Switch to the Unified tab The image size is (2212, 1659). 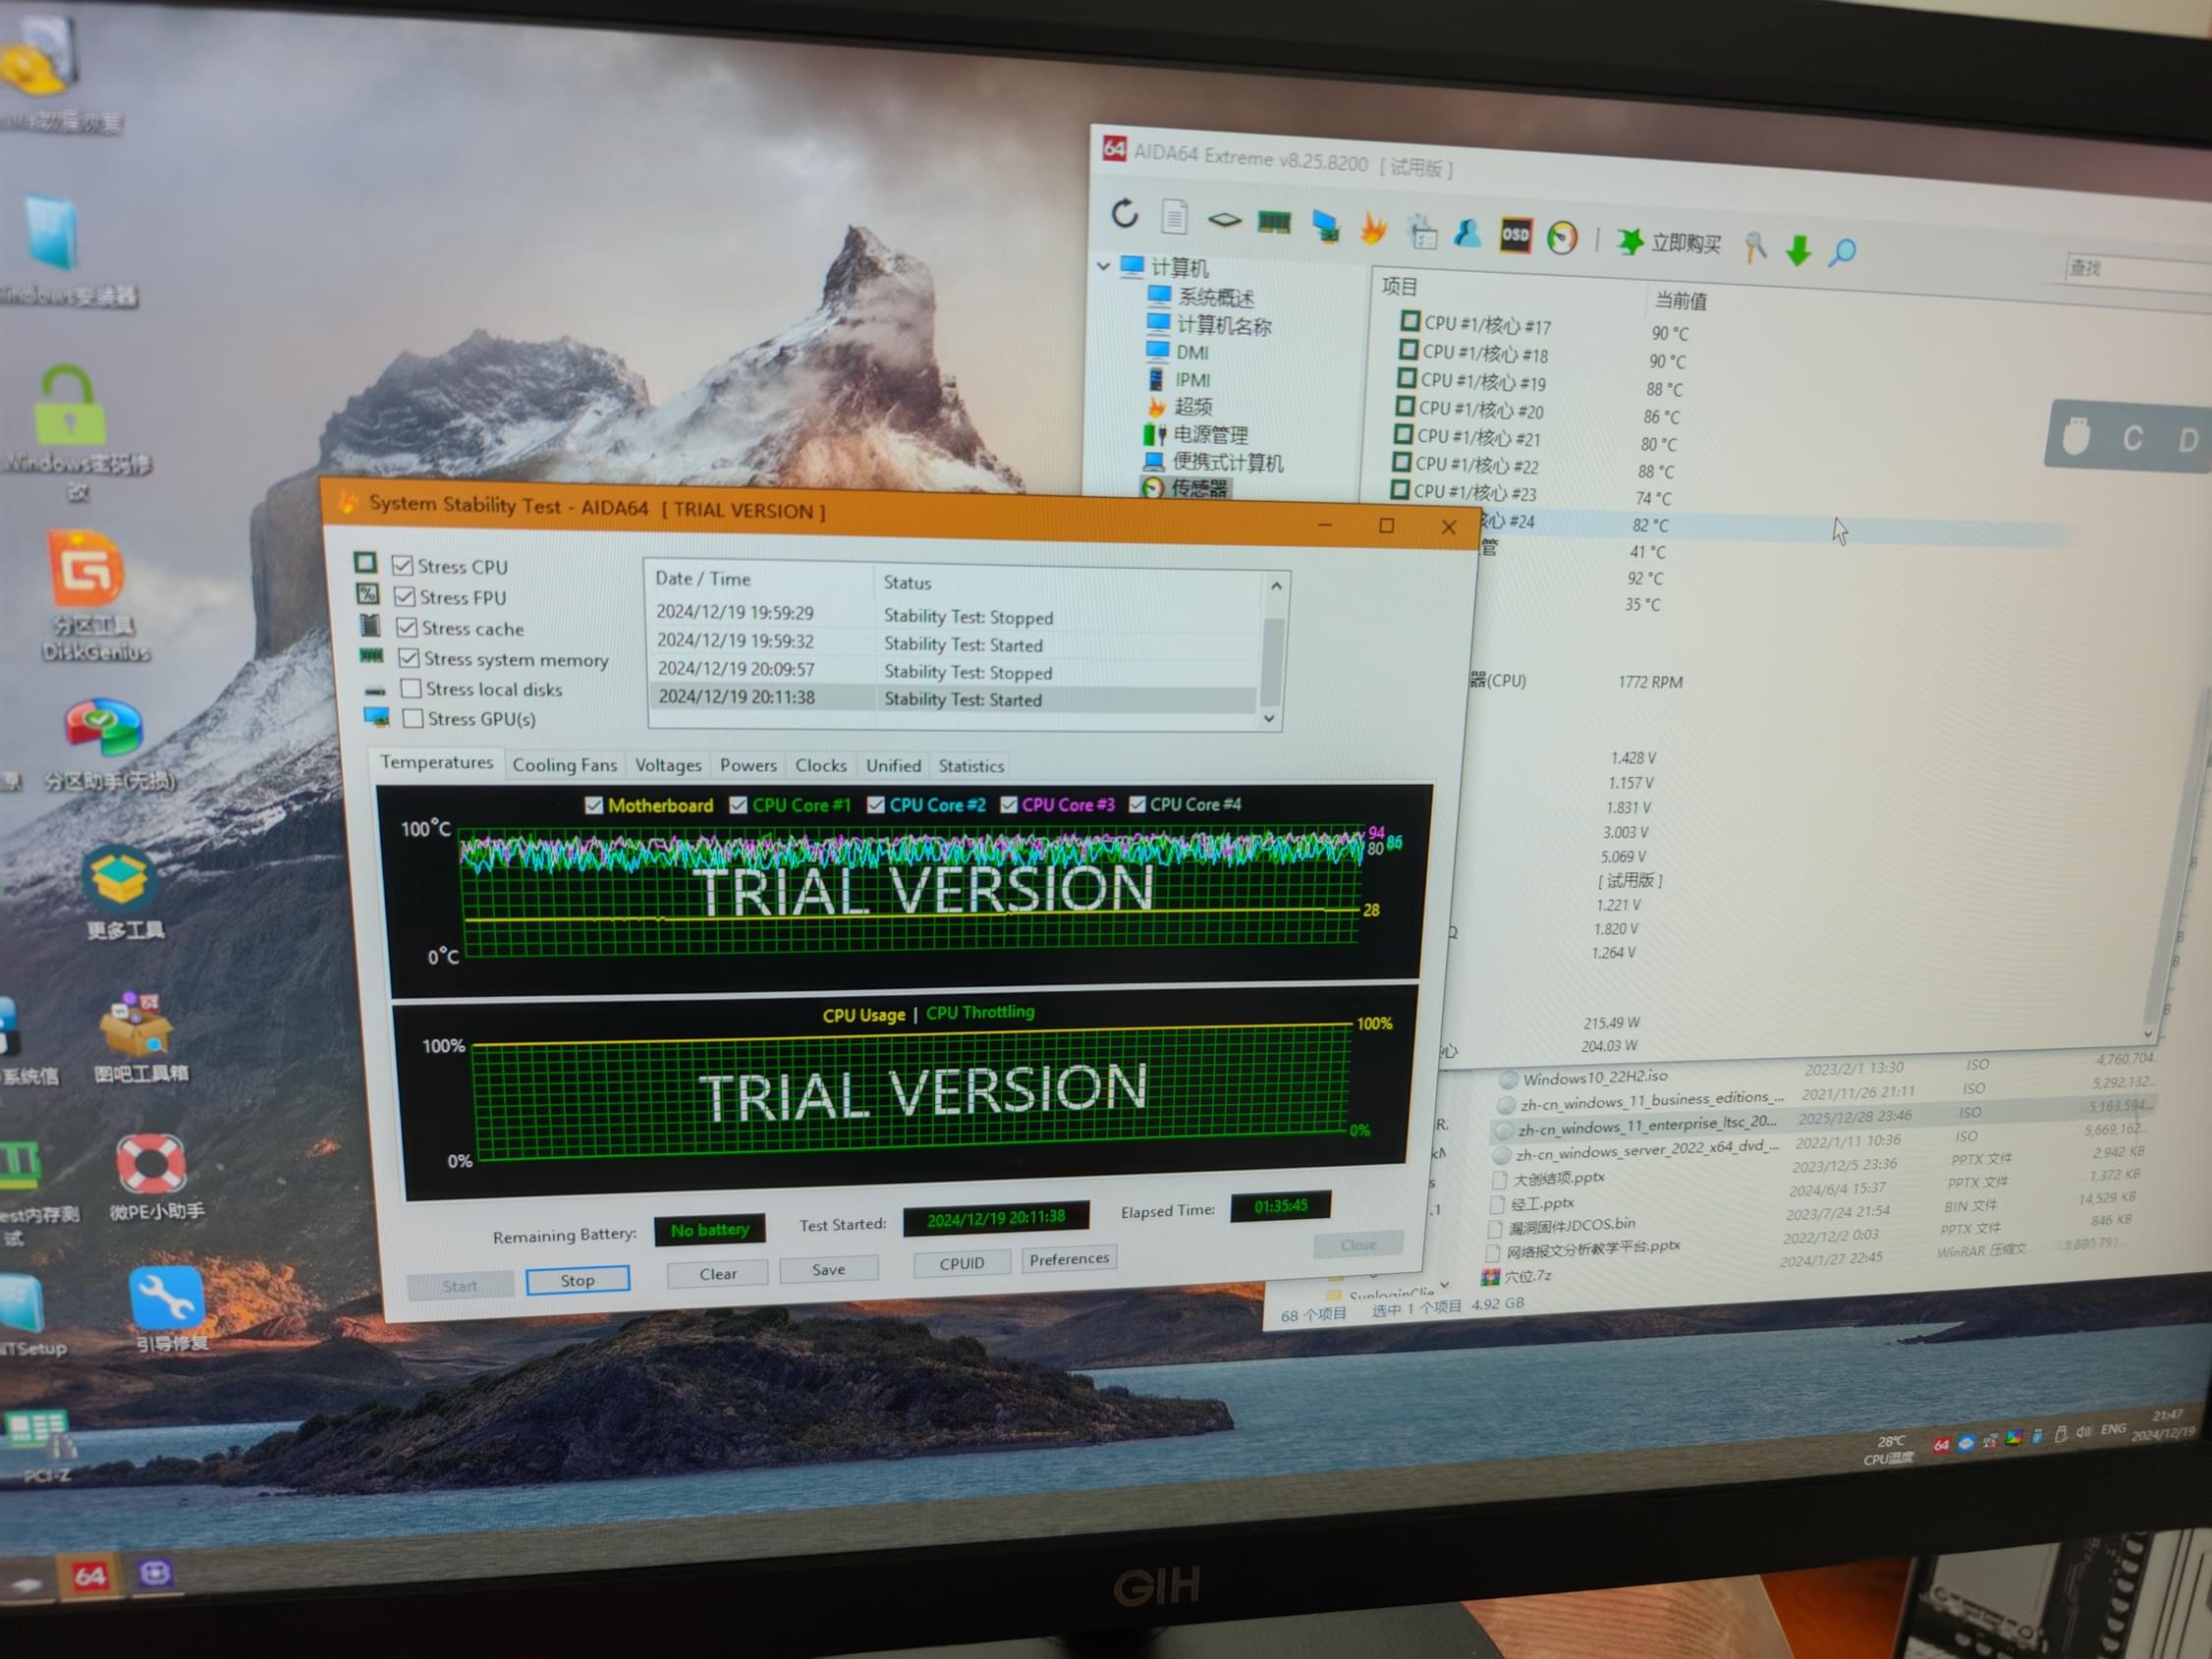pyautogui.click(x=894, y=766)
